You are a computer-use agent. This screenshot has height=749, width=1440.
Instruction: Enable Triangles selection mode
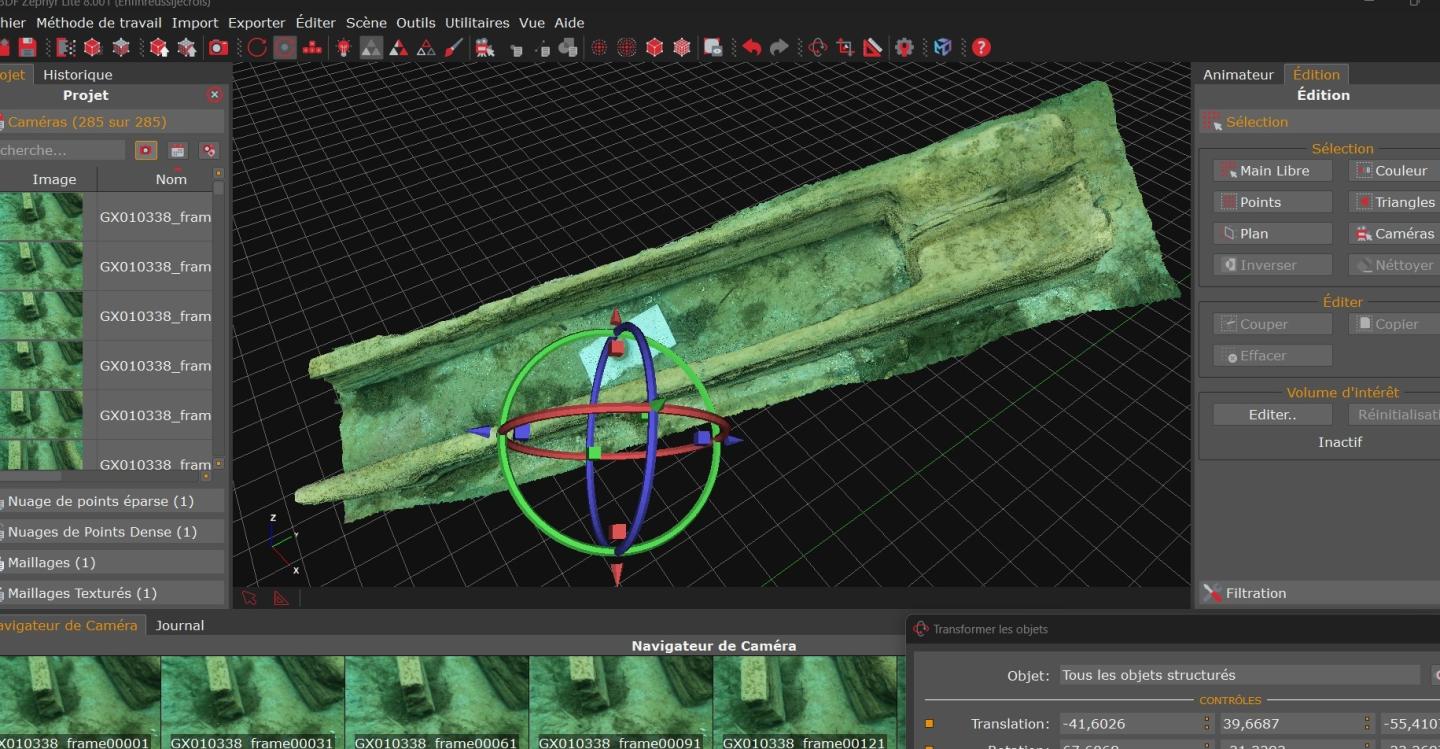pos(1394,202)
